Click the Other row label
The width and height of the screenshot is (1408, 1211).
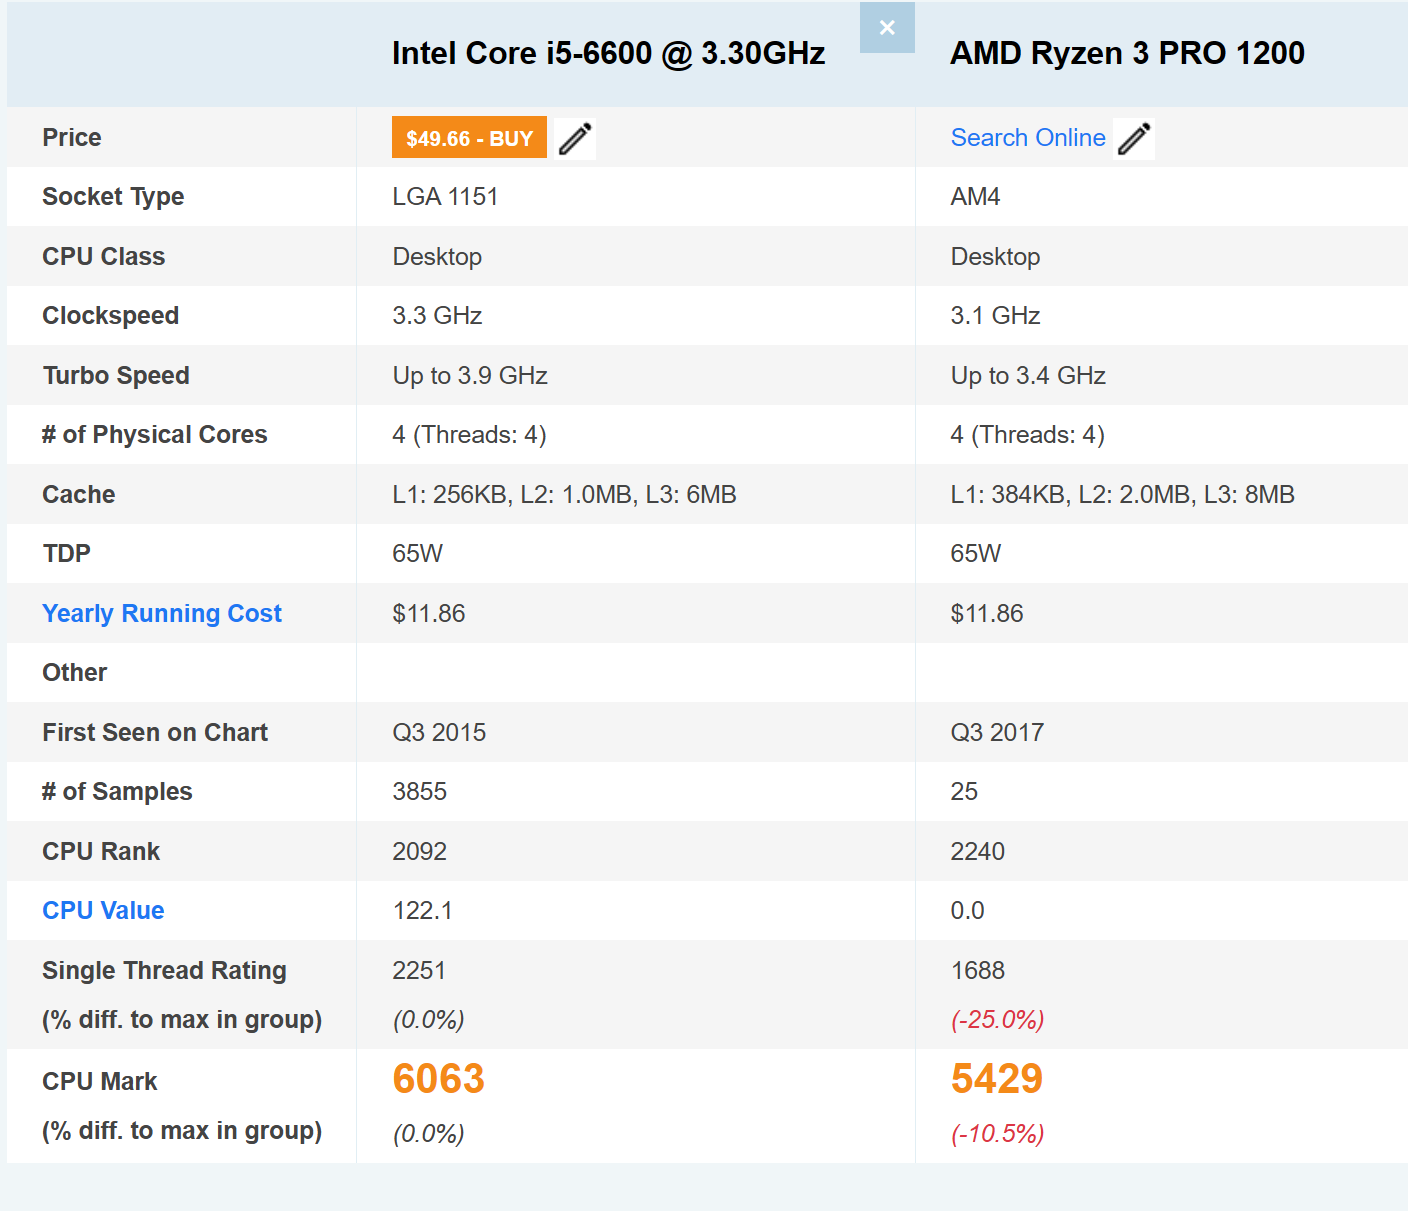(74, 672)
